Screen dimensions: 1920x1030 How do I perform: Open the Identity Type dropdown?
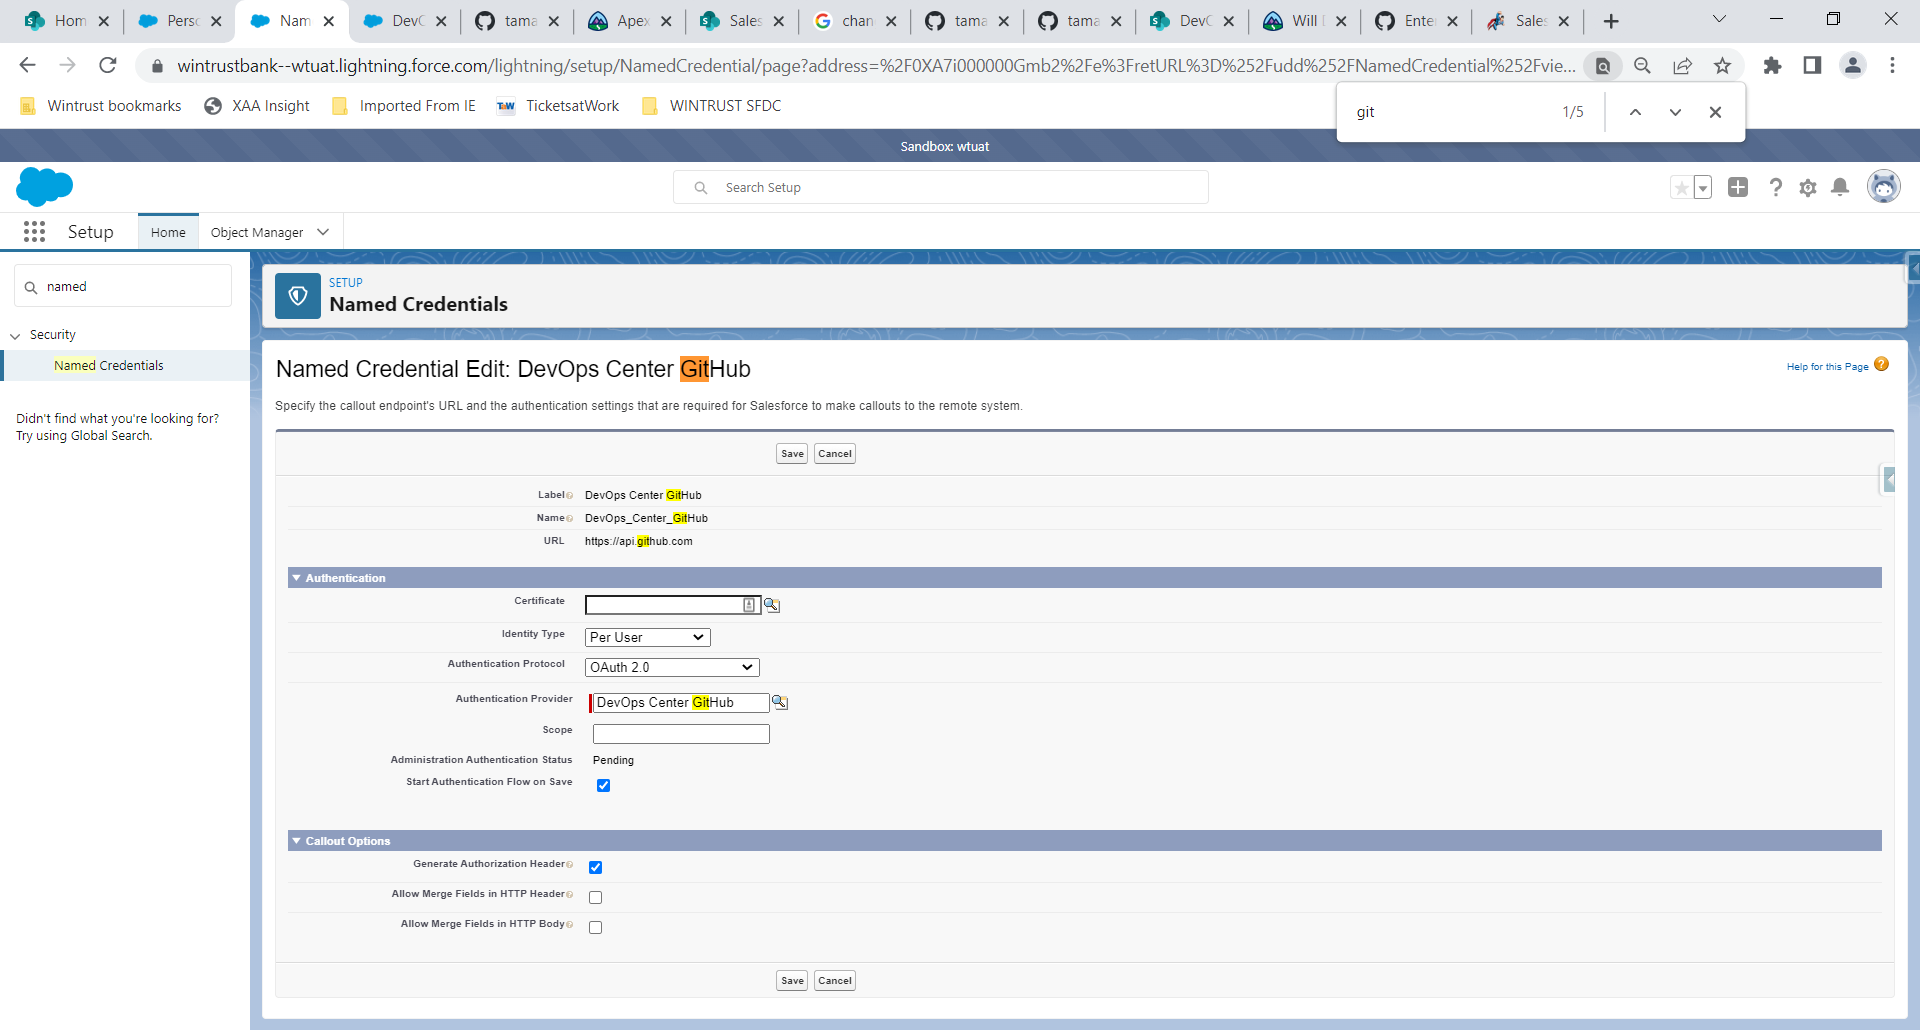click(x=647, y=637)
